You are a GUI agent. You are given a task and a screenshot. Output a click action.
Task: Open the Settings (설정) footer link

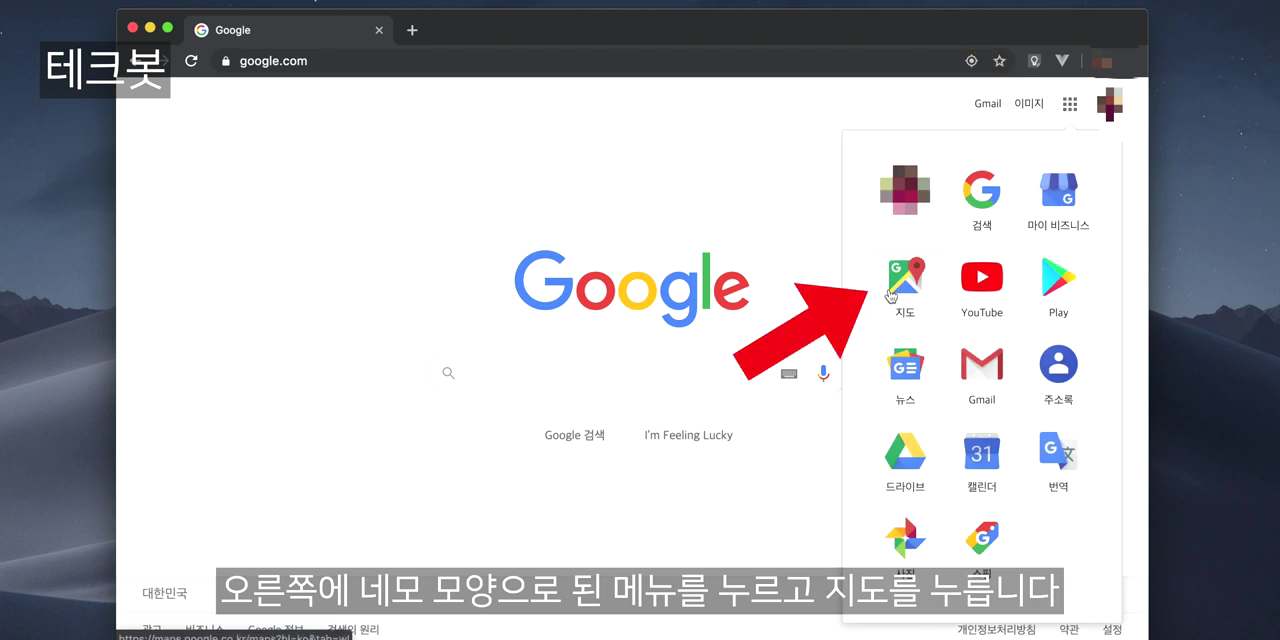pyautogui.click(x=1112, y=630)
